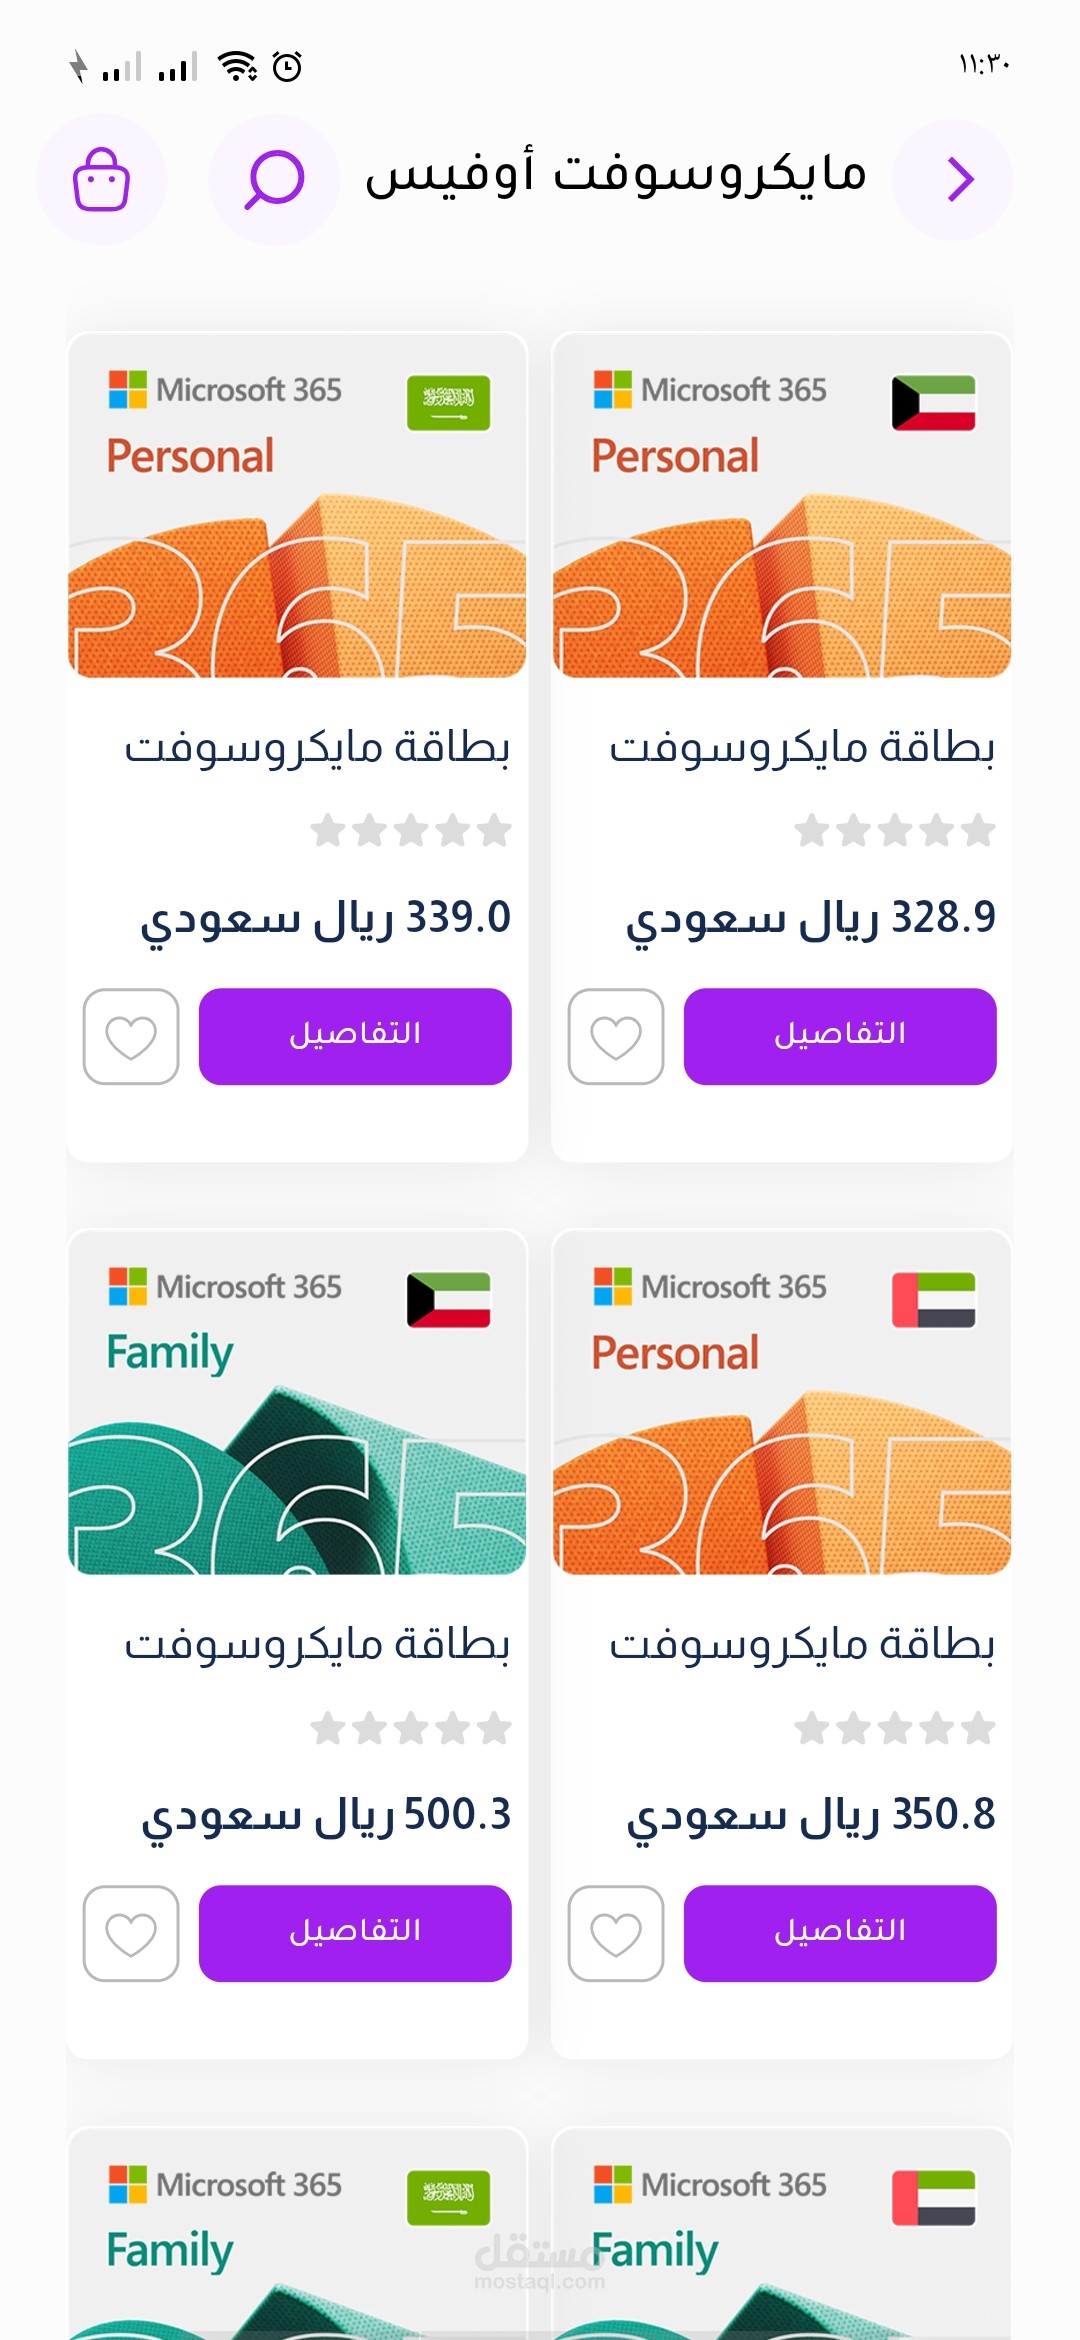Open the shopping bag cart icon

[101, 180]
